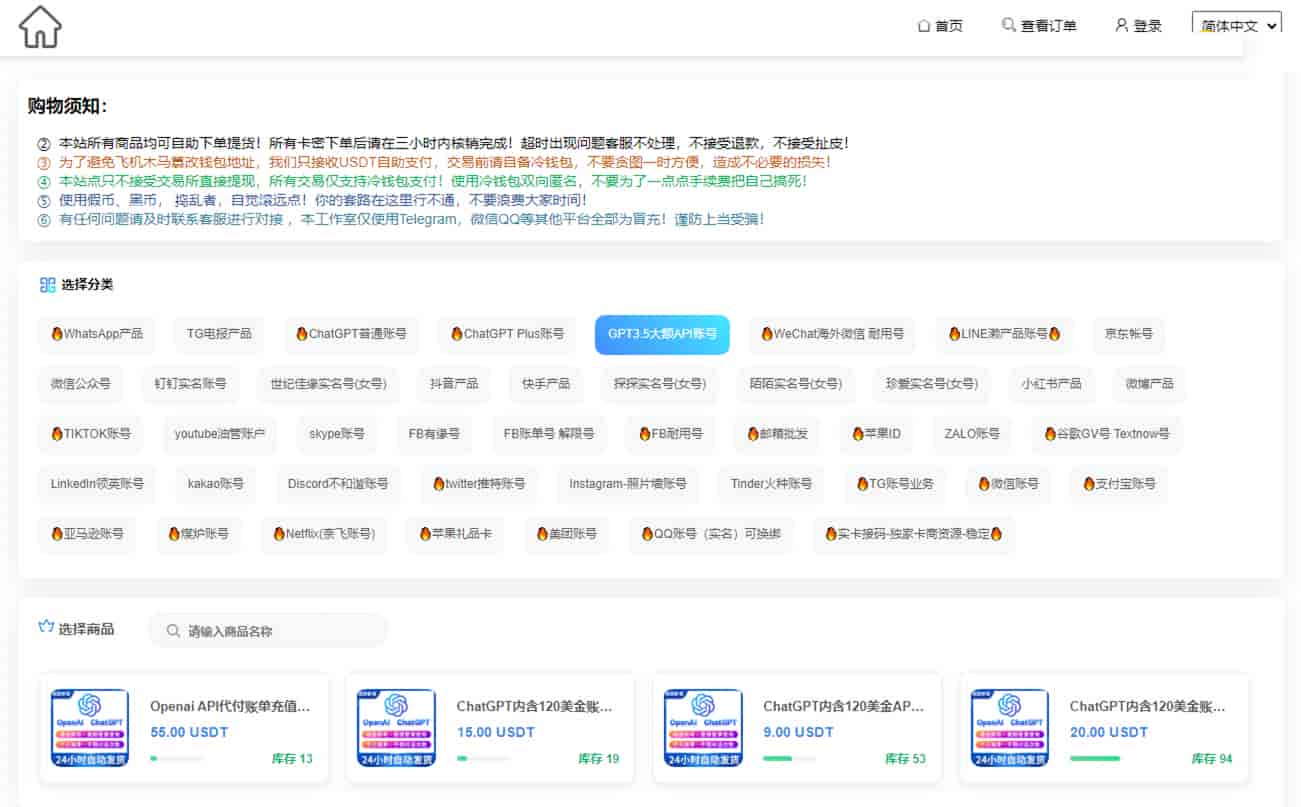Click the house logo icon at top-left

[x=40, y=27]
